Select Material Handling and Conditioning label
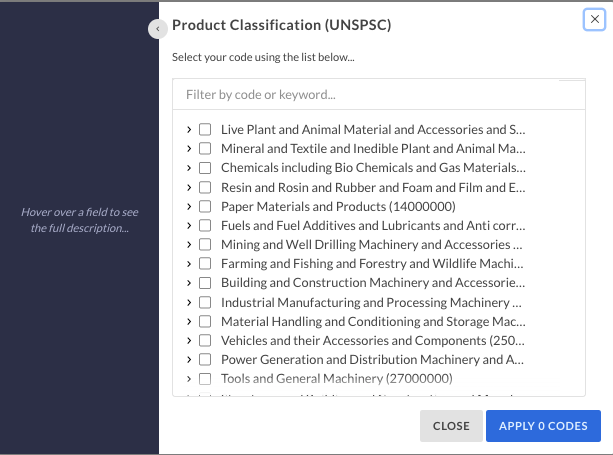 (373, 321)
